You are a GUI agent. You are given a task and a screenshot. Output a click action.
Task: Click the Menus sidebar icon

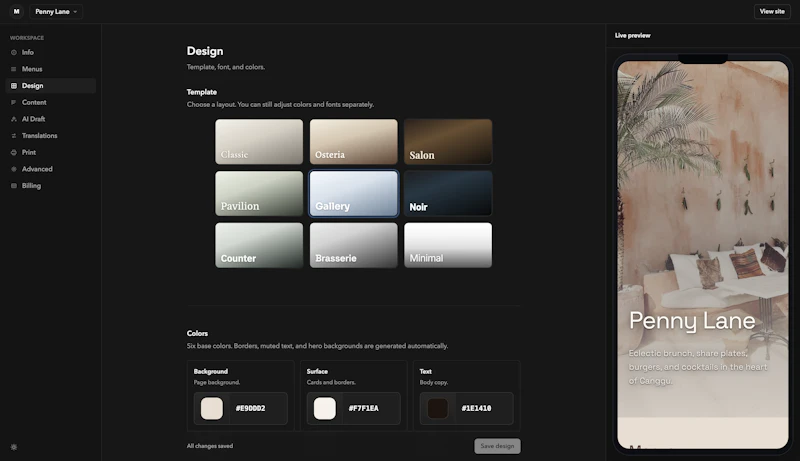[x=14, y=69]
